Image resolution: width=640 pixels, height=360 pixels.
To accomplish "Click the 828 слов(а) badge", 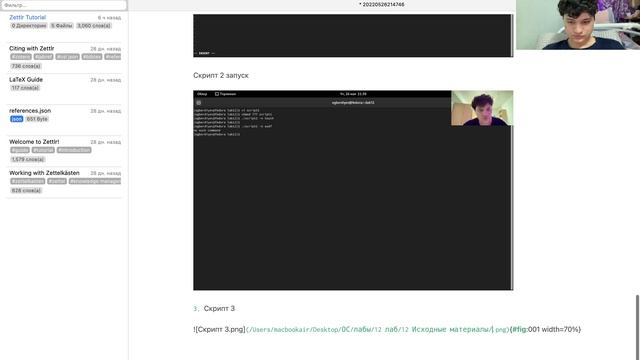I will click(26, 191).
